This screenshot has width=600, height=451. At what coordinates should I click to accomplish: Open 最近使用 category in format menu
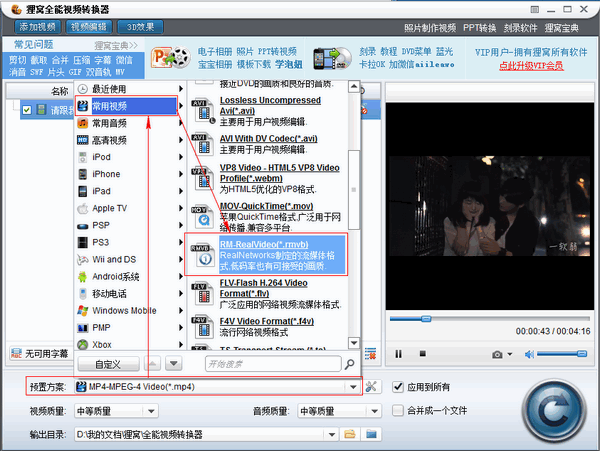[129, 89]
